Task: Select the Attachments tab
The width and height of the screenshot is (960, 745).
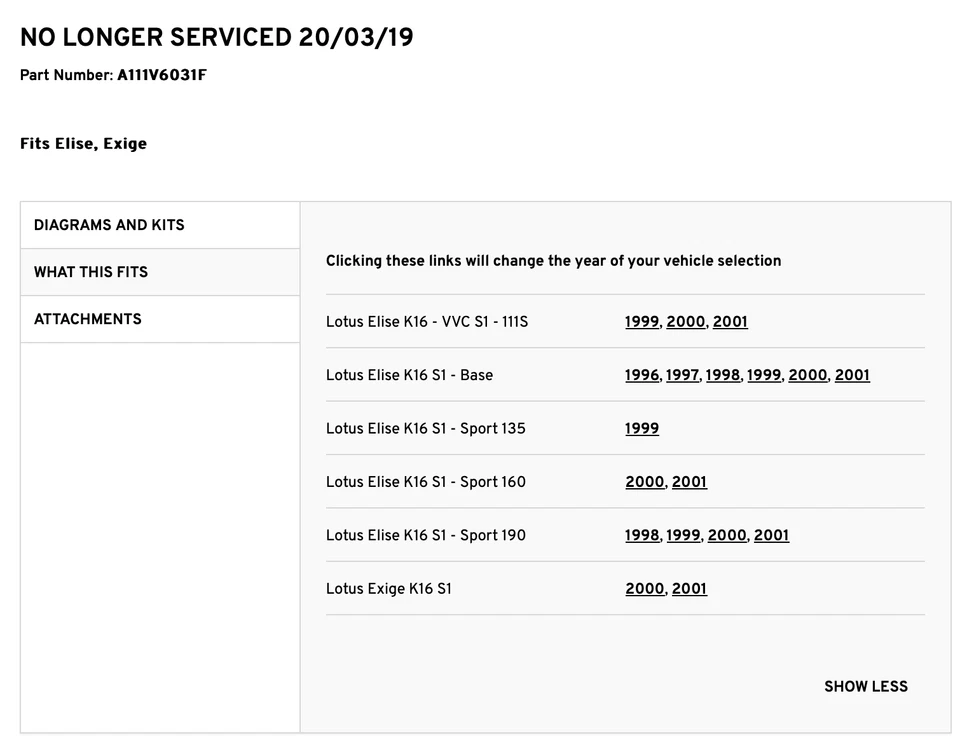Action: [88, 319]
